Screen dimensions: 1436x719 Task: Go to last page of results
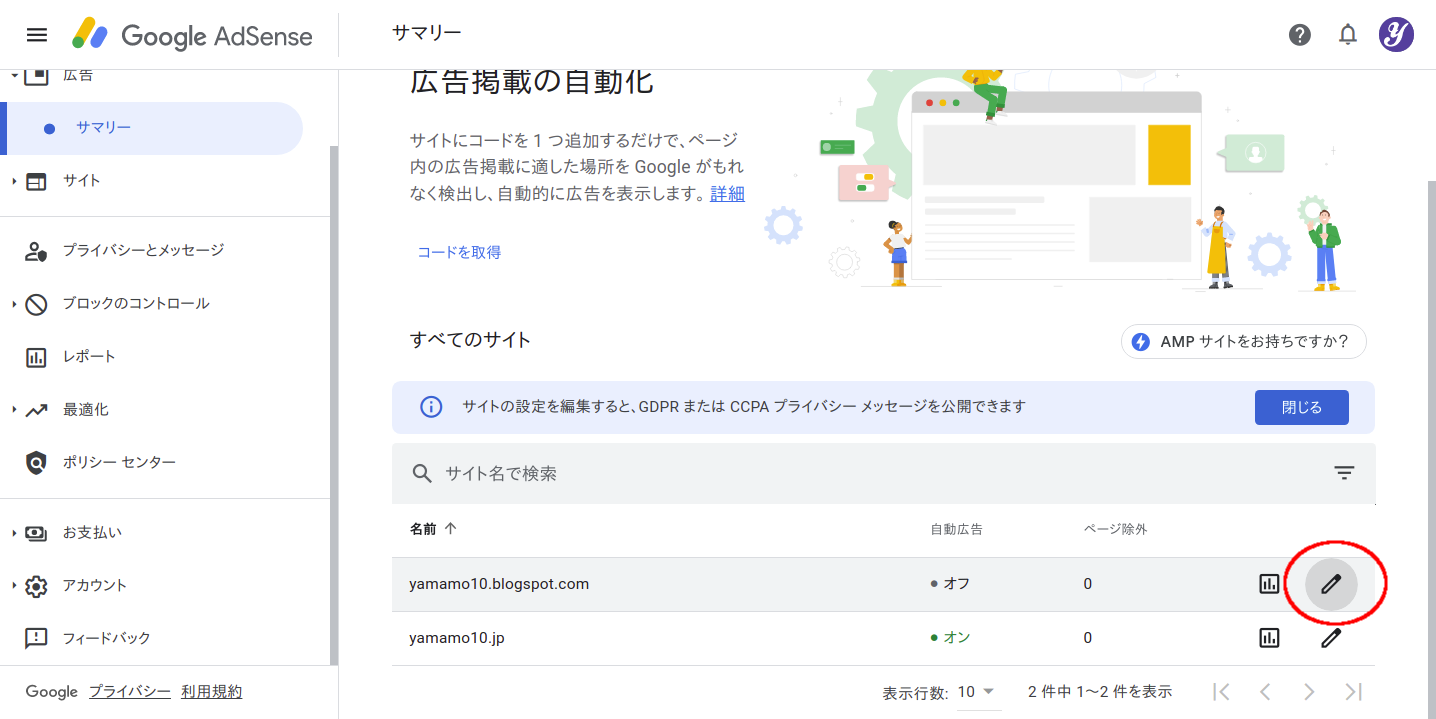point(1353,691)
